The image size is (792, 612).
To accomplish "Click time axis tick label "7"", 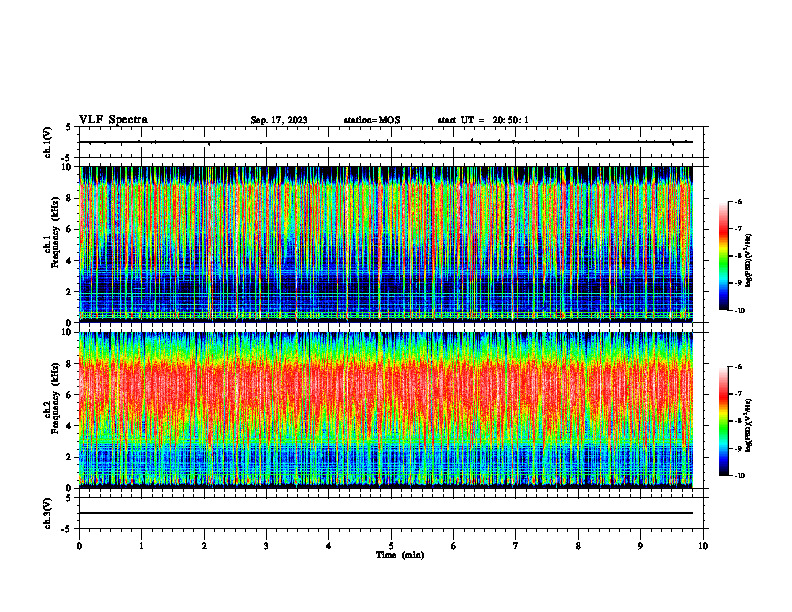I will coord(516,546).
